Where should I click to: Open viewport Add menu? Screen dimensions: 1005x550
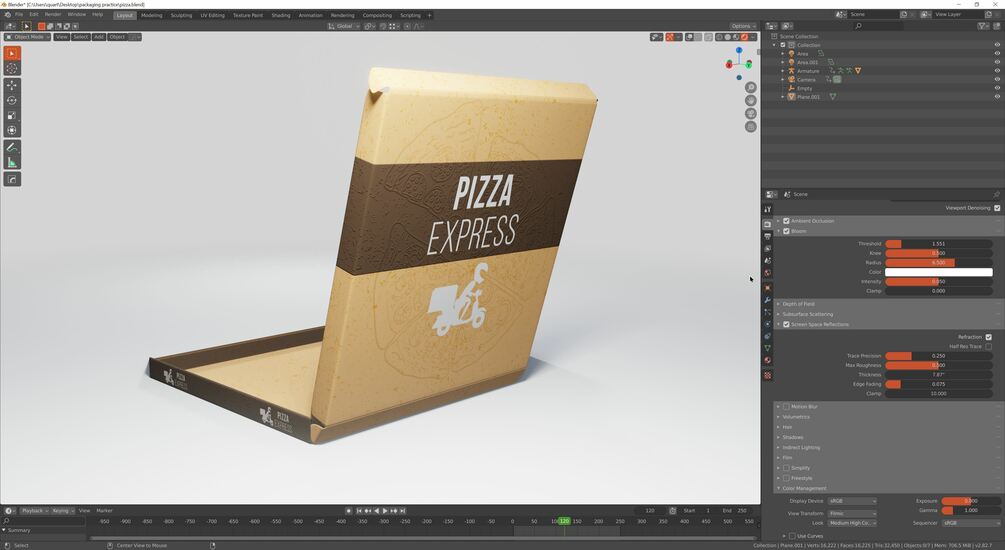coord(99,37)
